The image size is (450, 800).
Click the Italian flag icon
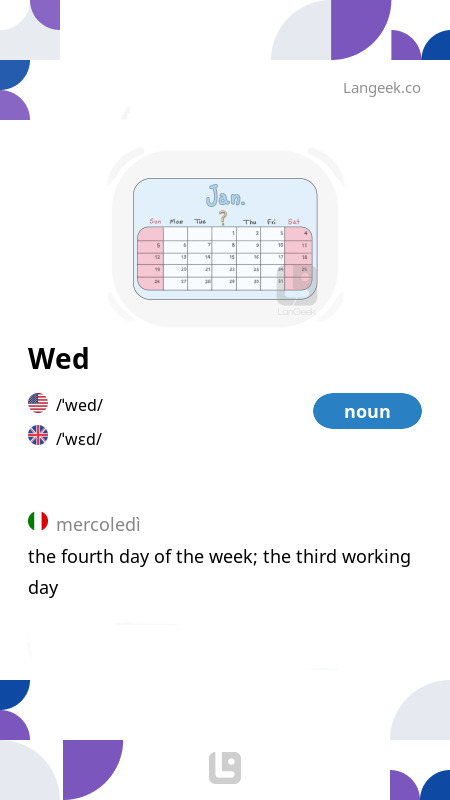38,521
